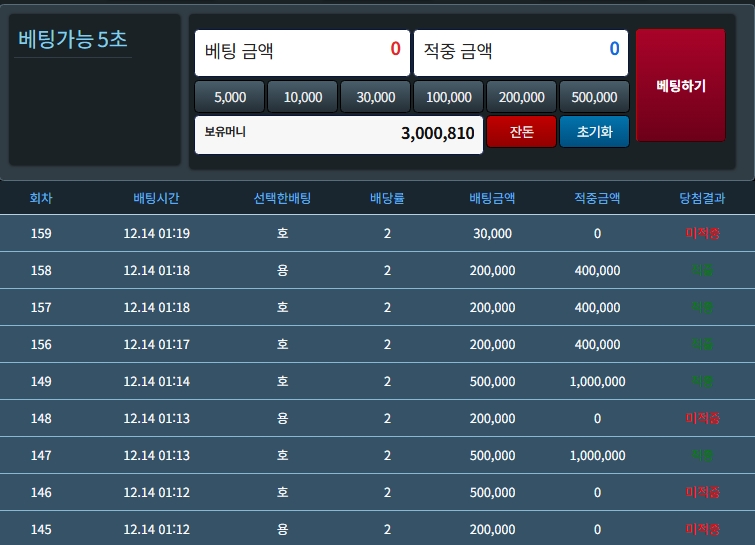Click the 베팅 금액 amount field
Image resolution: width=755 pixels, height=545 pixels.
coord(302,51)
